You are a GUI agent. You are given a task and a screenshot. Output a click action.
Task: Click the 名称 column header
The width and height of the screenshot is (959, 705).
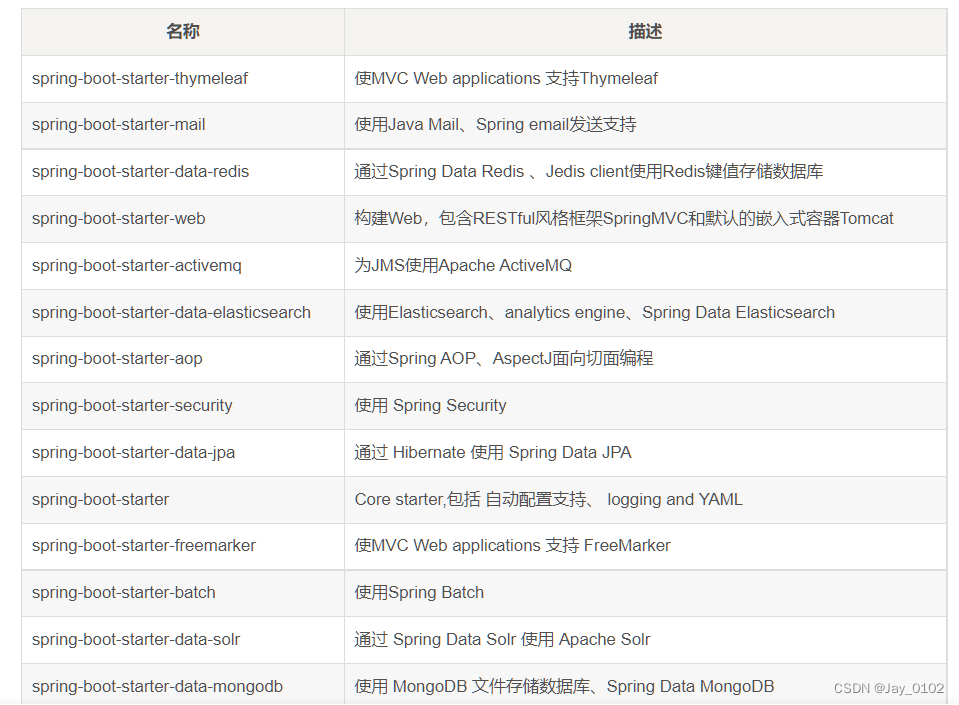183,31
